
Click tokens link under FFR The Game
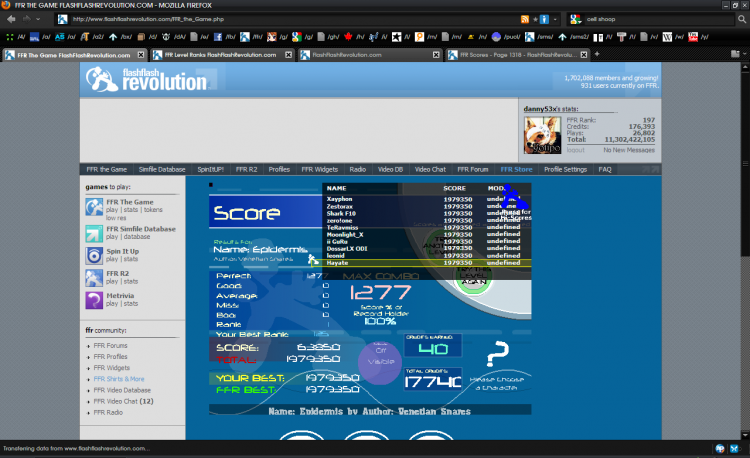click(x=153, y=210)
